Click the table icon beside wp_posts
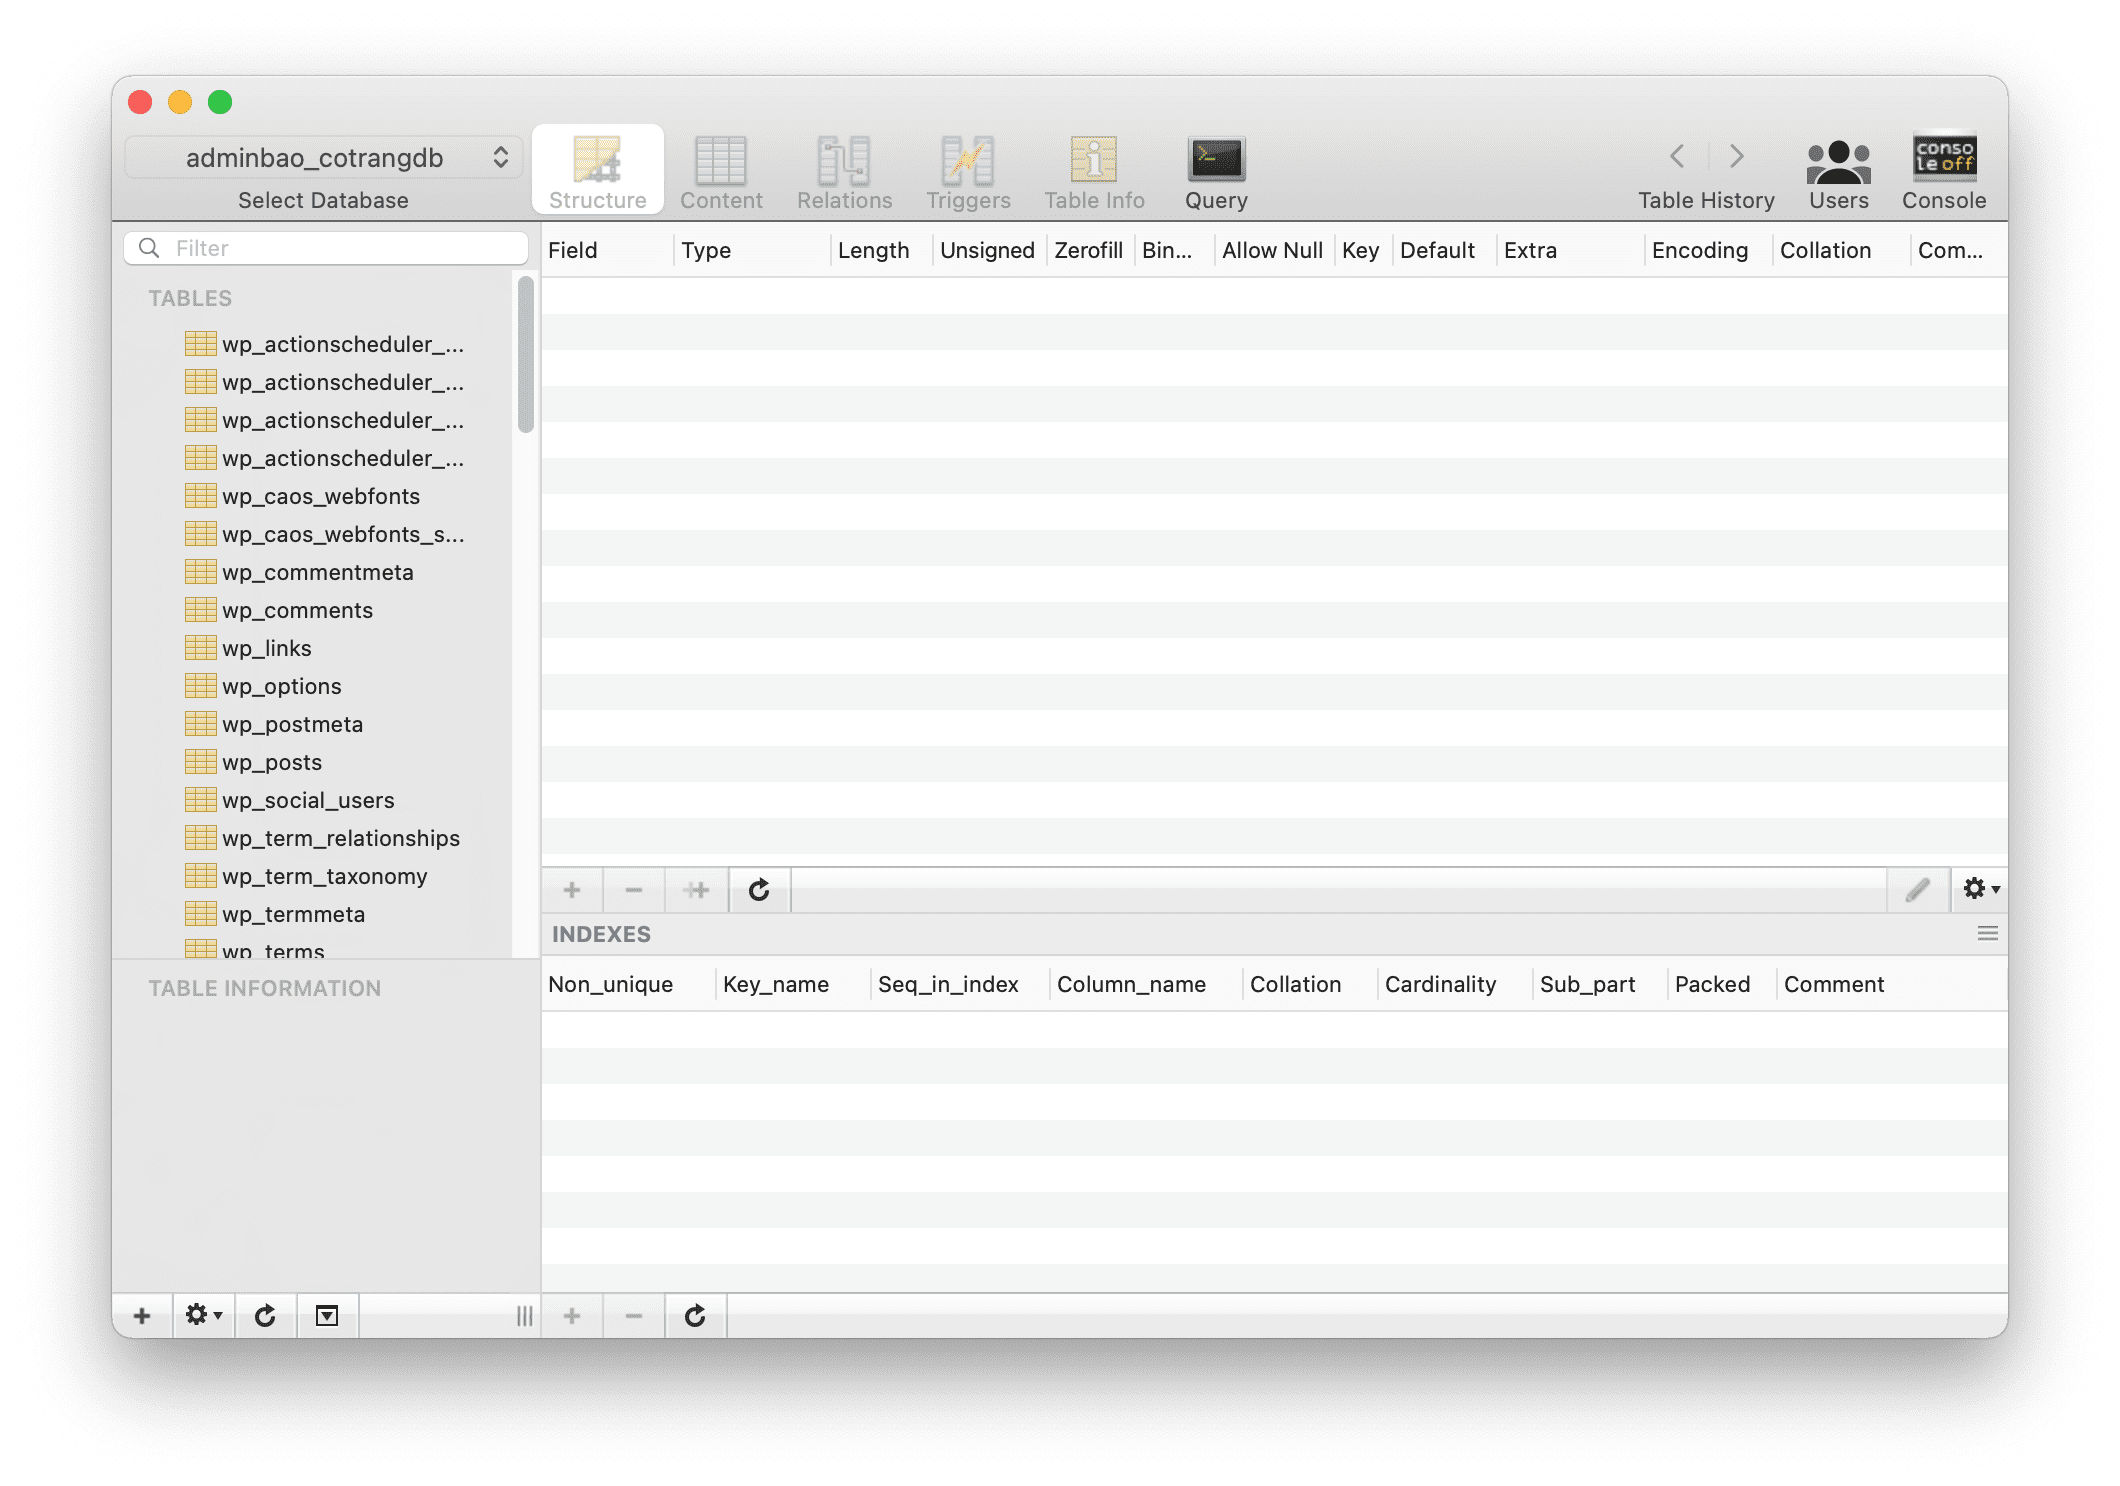Screen dimensions: 2120x1486 201,762
